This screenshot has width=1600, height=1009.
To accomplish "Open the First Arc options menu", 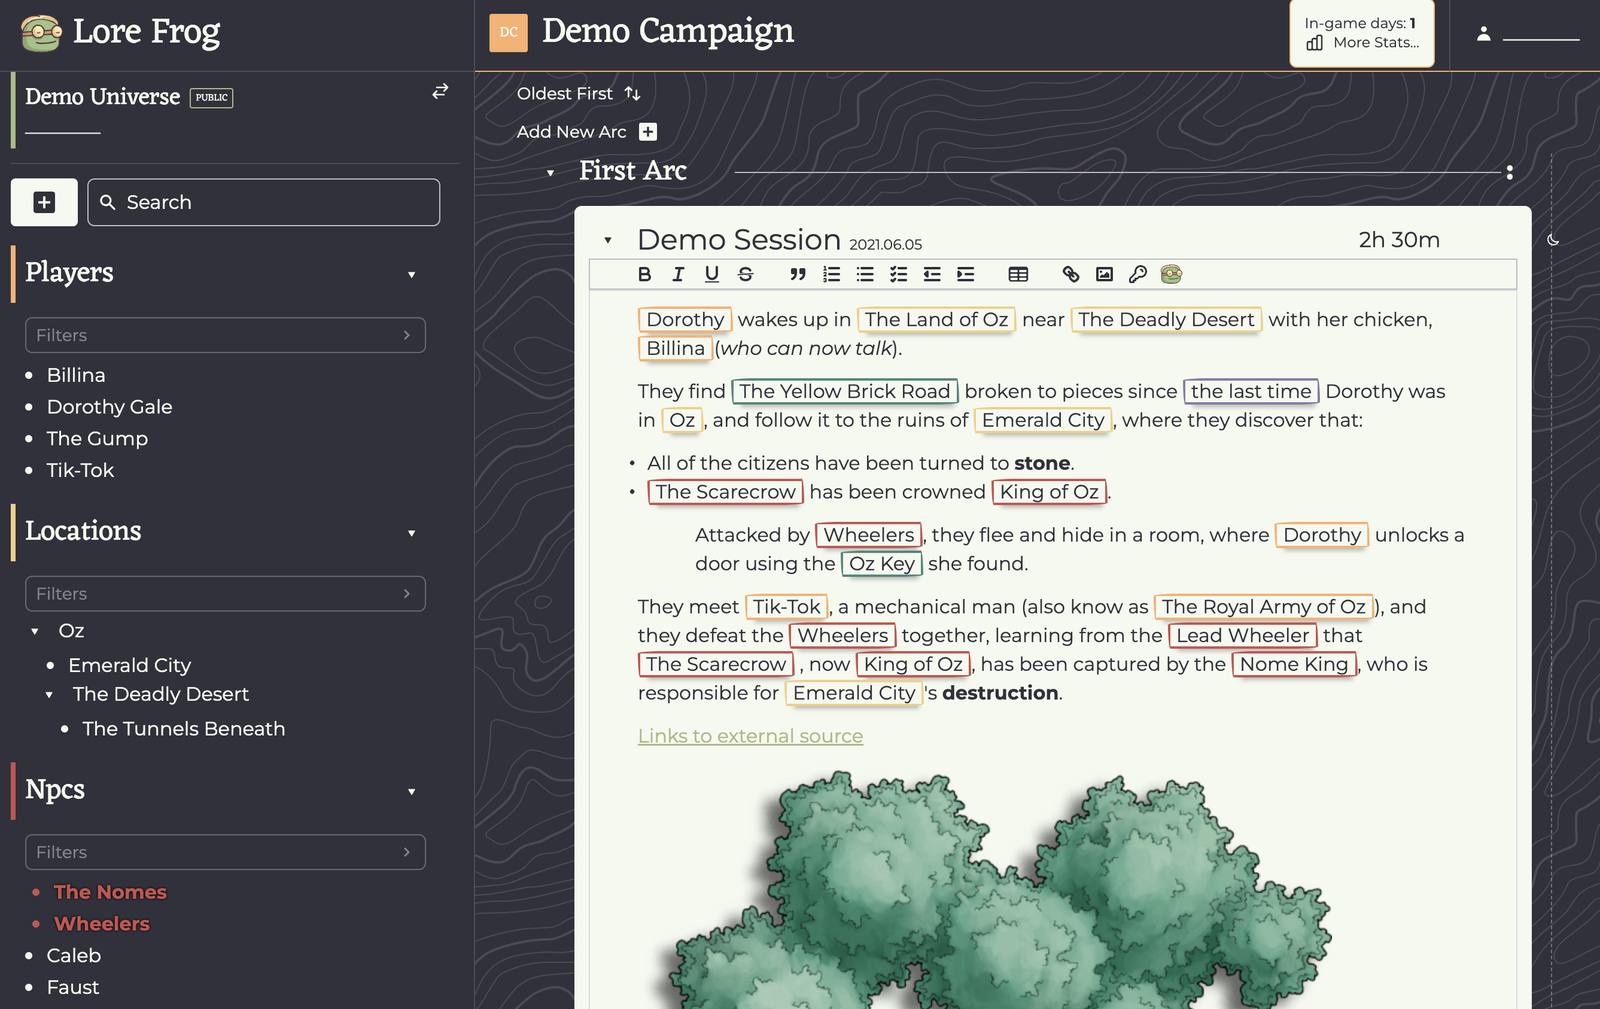I will 1508,171.
